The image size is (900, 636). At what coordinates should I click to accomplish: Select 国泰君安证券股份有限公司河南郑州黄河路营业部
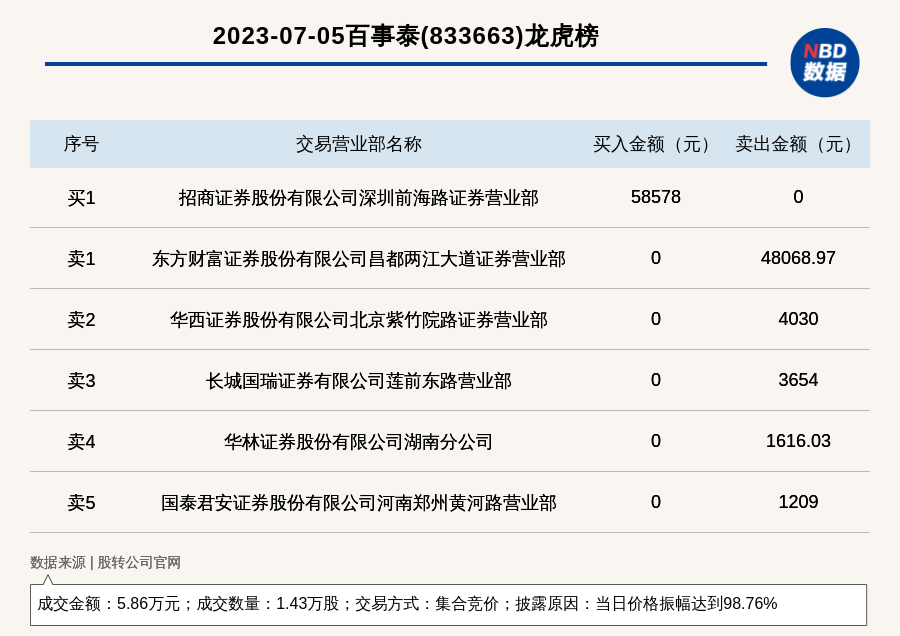coord(359,503)
